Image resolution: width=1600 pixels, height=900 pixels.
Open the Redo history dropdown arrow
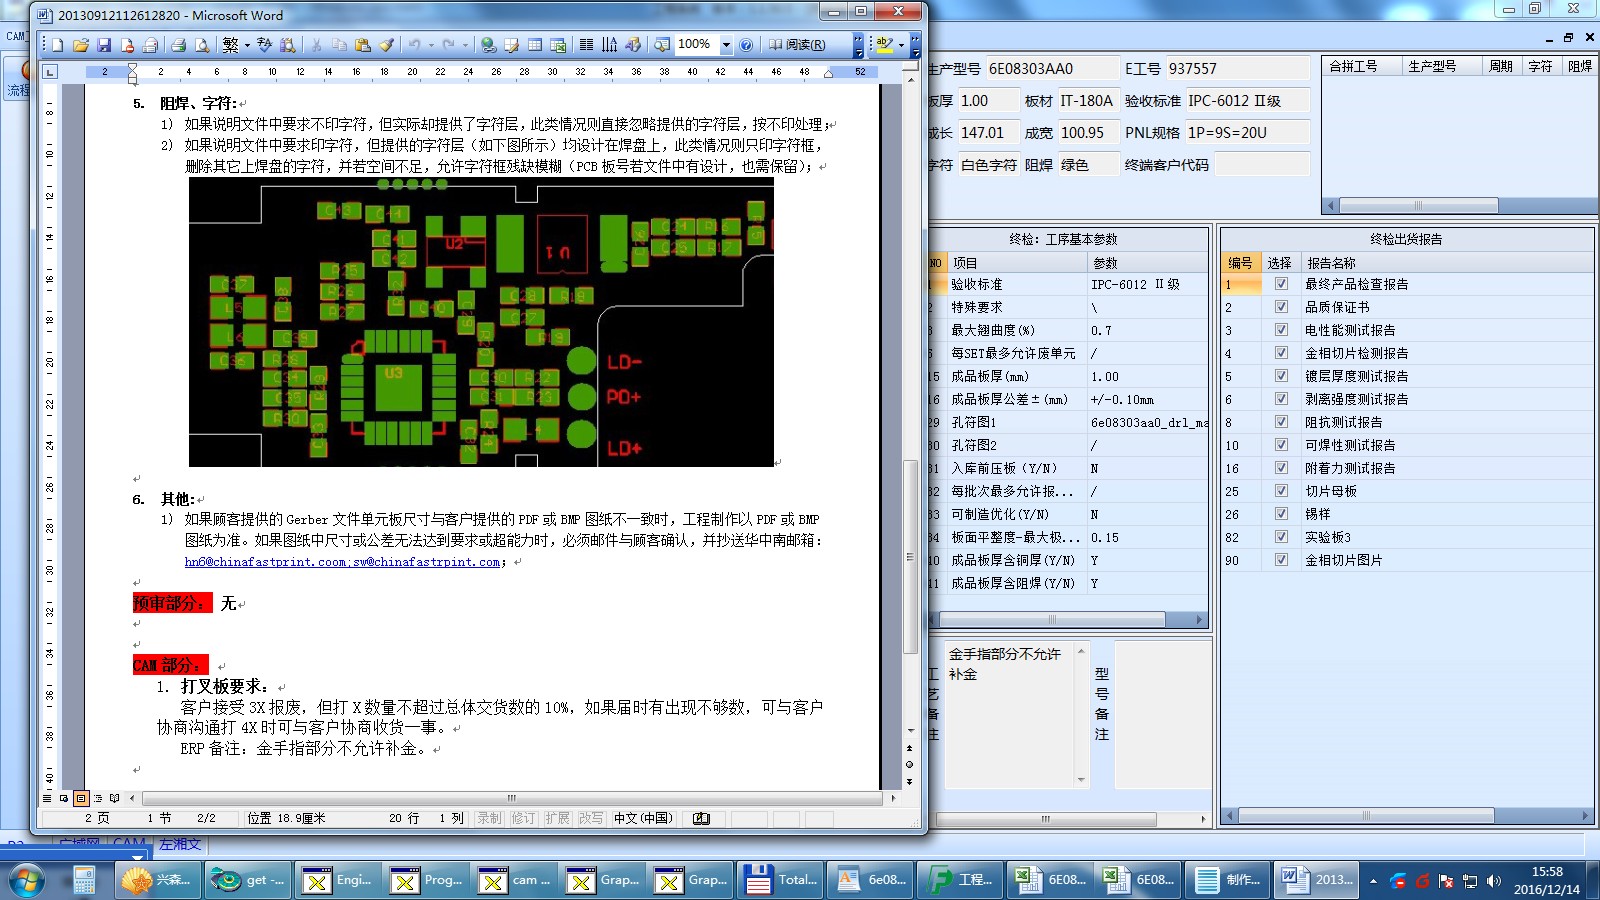tap(465, 45)
